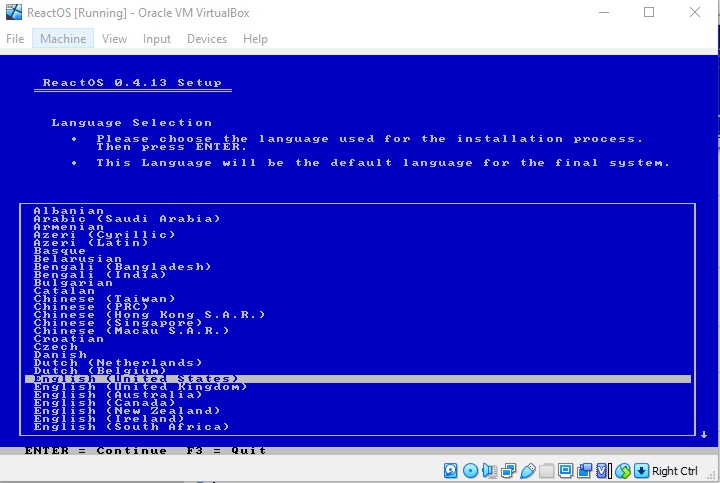Open the Machine menu
The image size is (720, 483).
point(63,39)
